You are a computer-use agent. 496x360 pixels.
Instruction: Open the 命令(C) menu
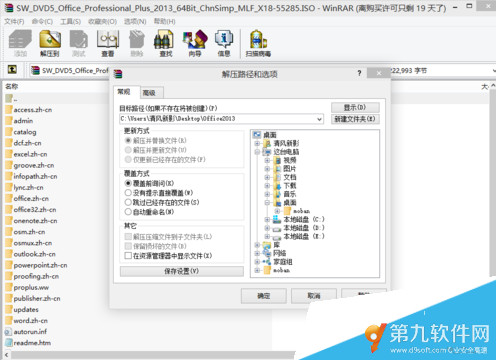point(42,22)
